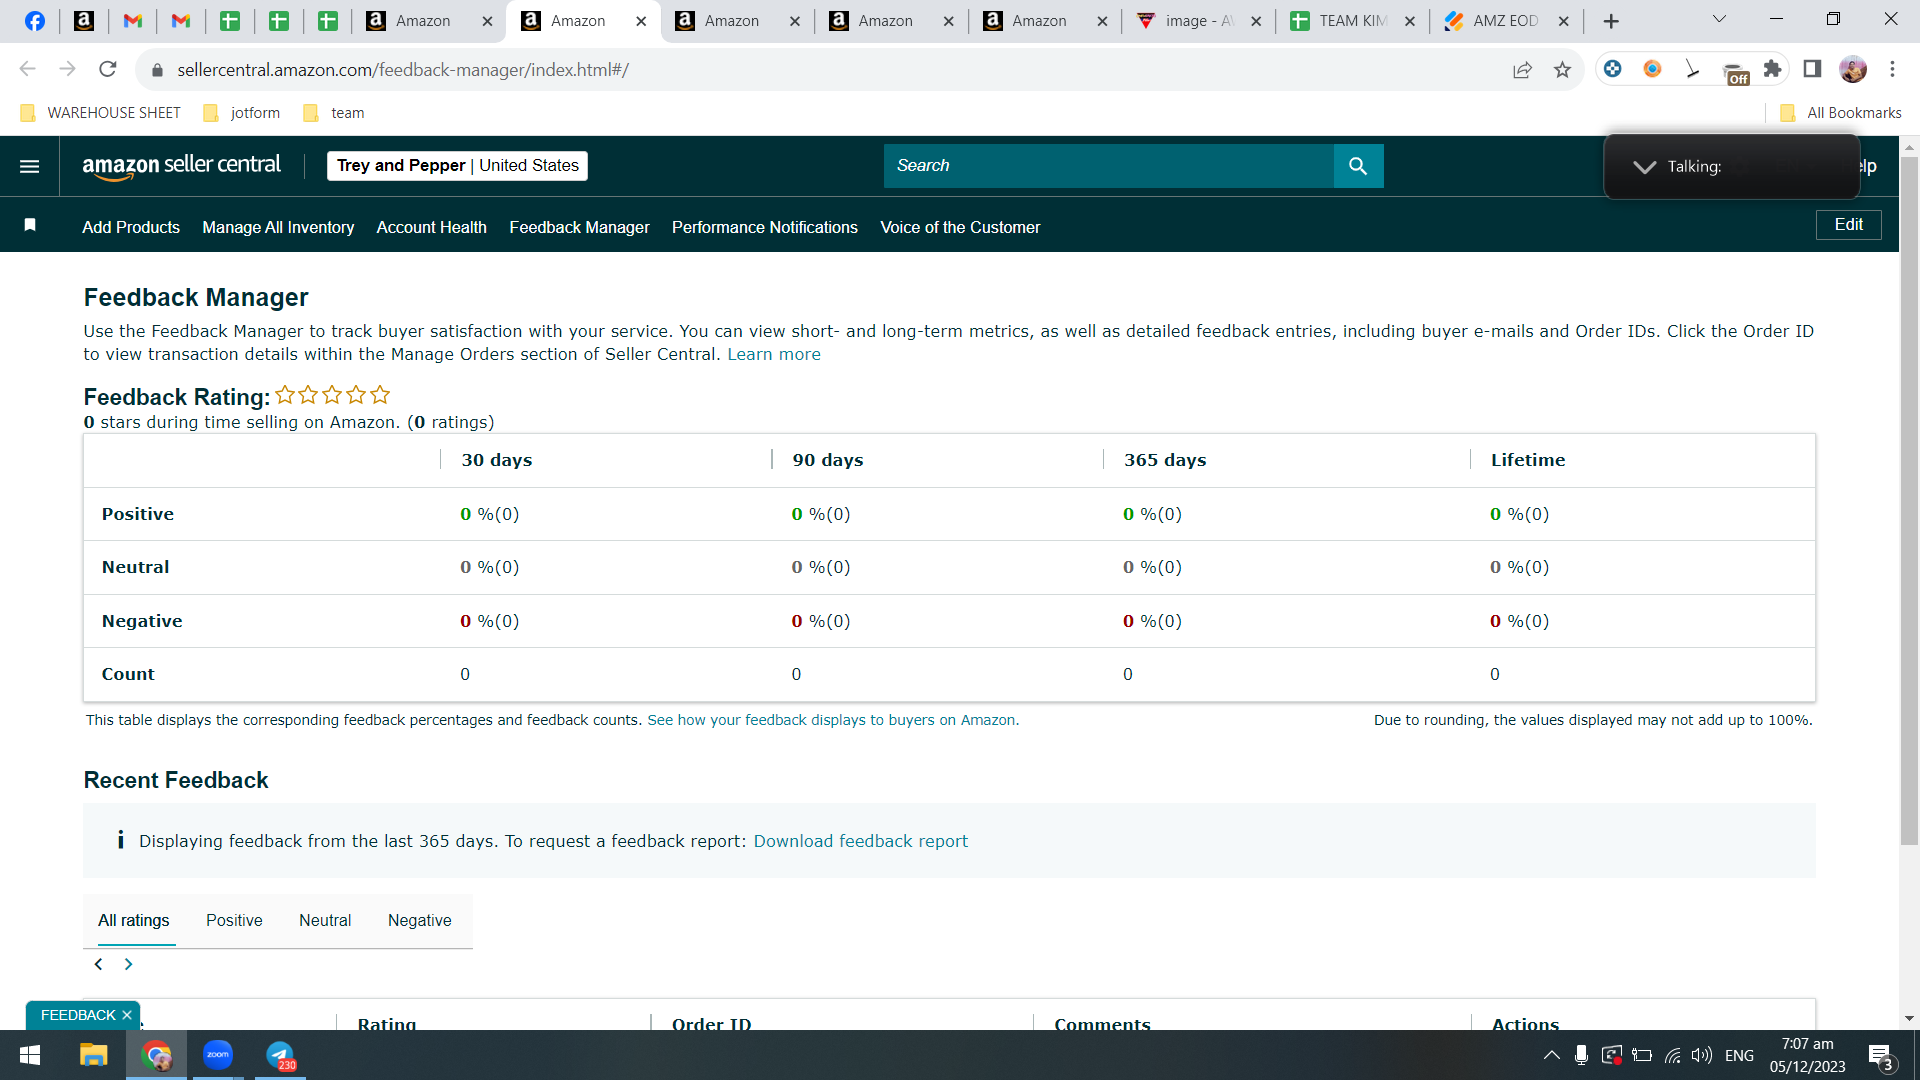
Task: Close the FEEDBACK floating widget
Action: click(x=127, y=1015)
